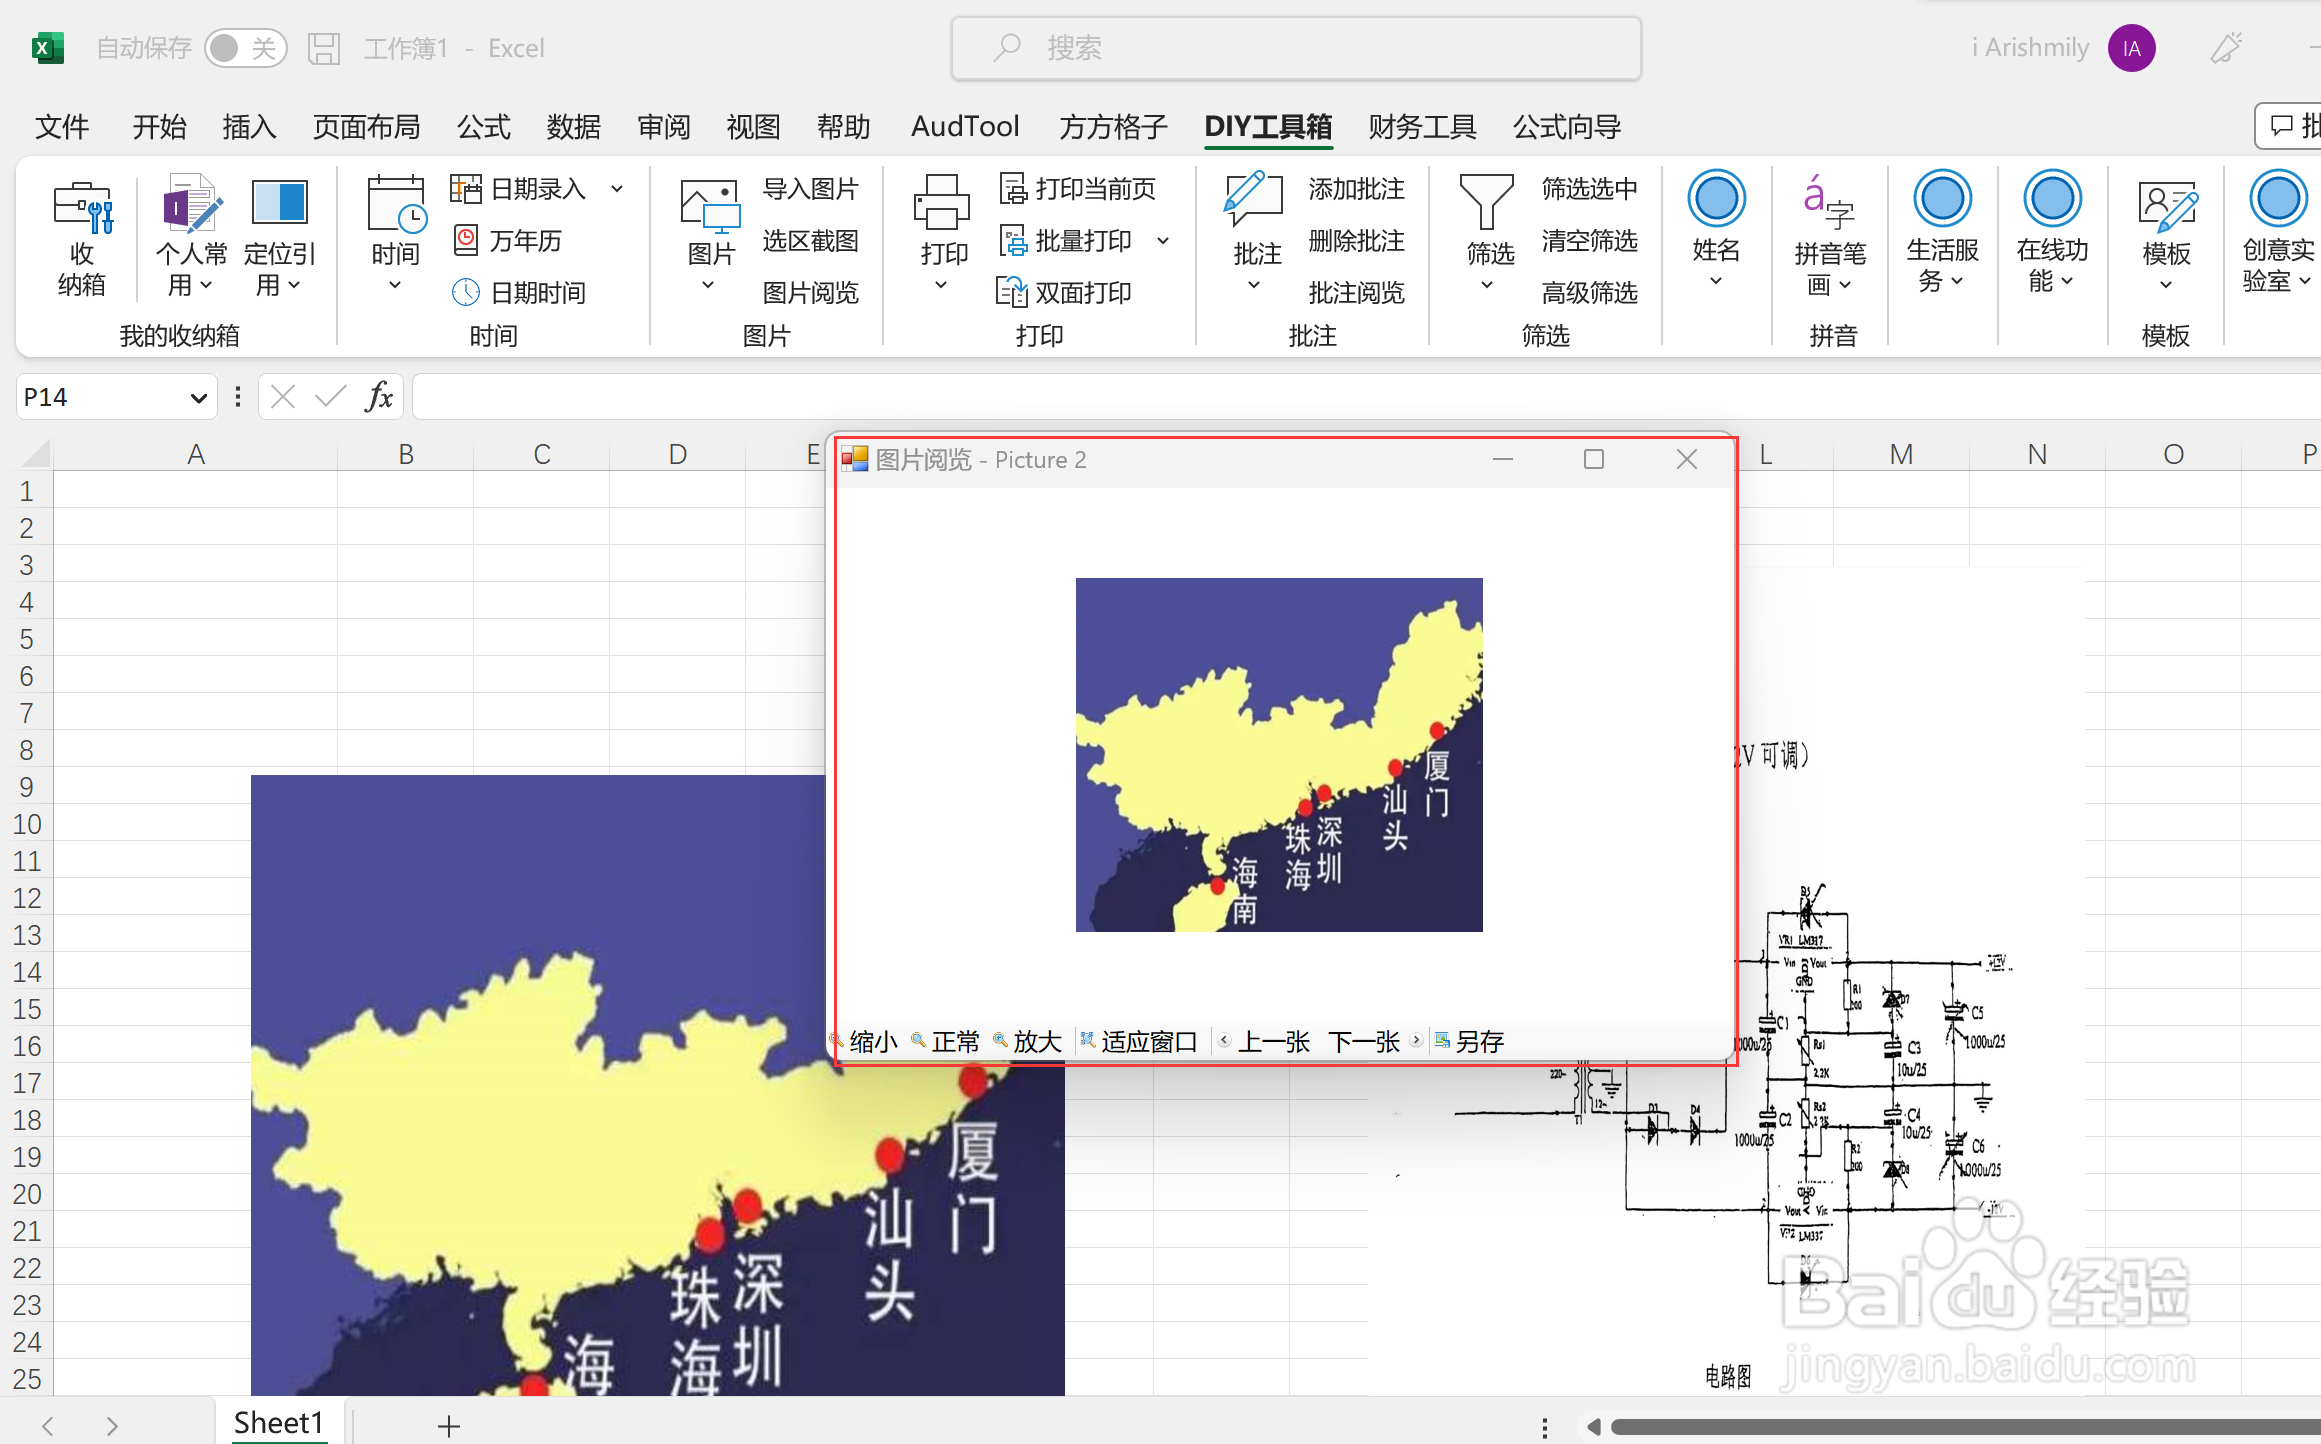Click the select-all corner triangle

pos(35,454)
